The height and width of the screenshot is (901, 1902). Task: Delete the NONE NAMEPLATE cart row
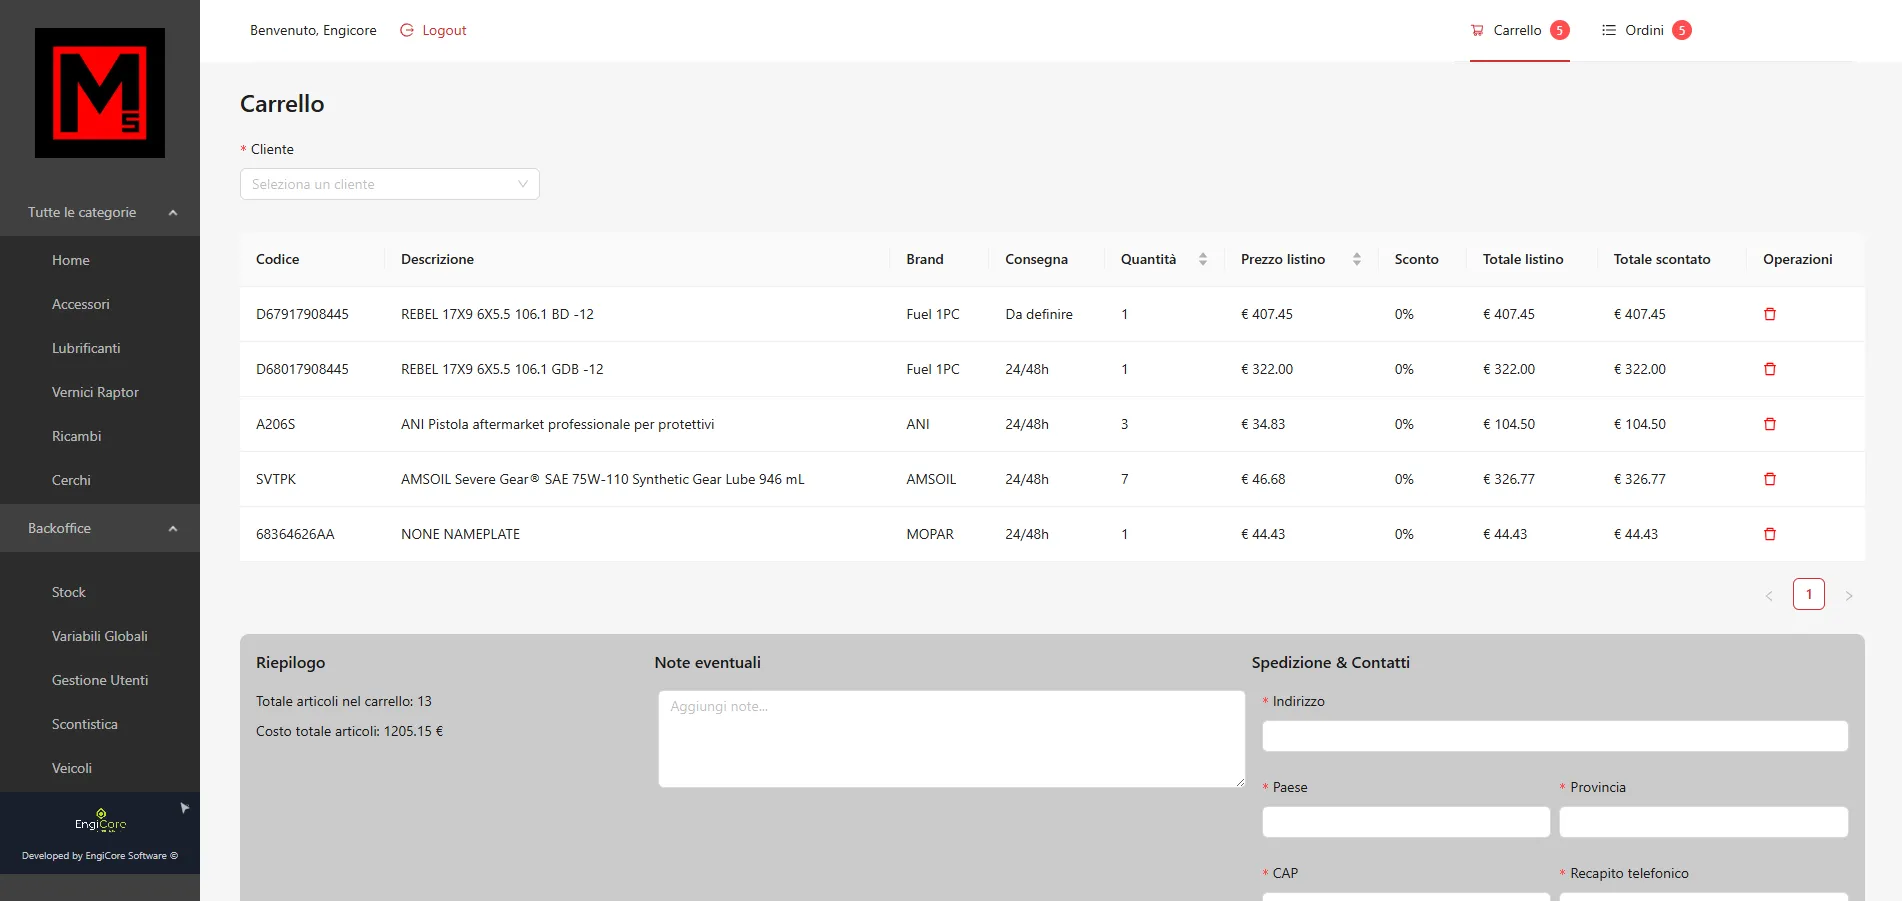[1769, 534]
